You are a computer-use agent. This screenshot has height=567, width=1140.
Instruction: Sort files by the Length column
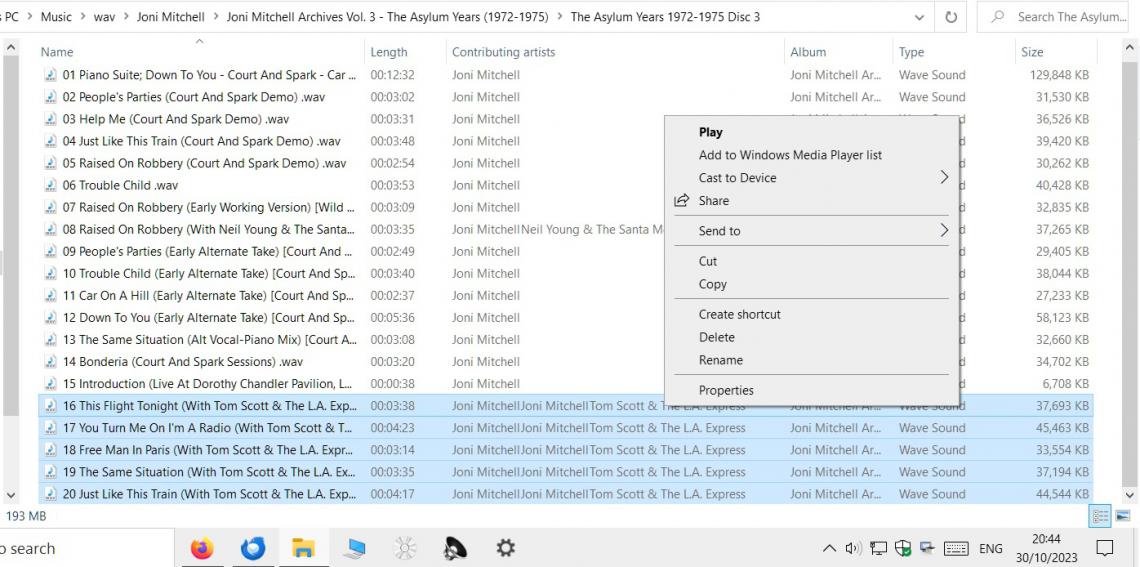(389, 52)
